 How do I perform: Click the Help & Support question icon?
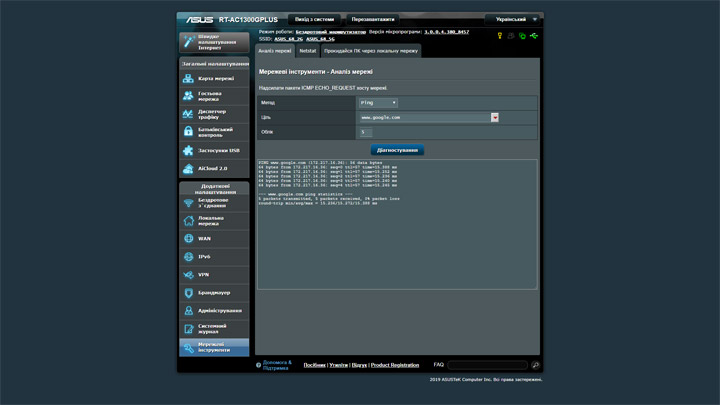258,365
